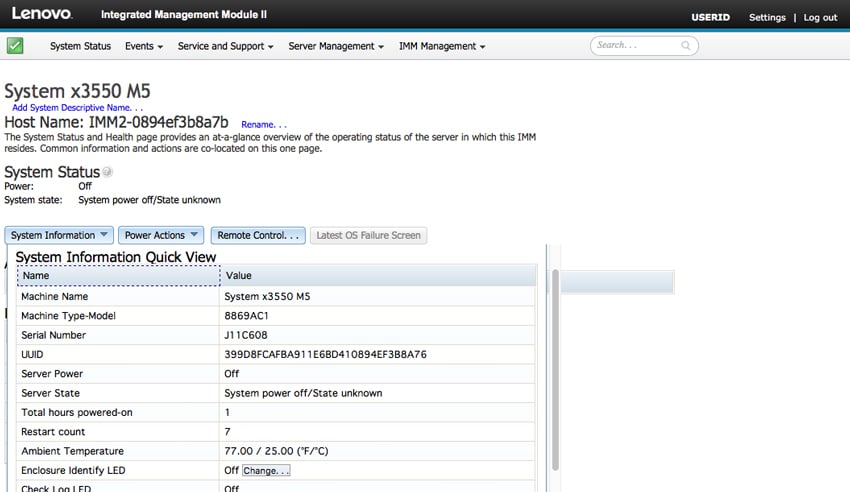Click the Rename host name link
The image size is (850, 492).
click(x=264, y=125)
